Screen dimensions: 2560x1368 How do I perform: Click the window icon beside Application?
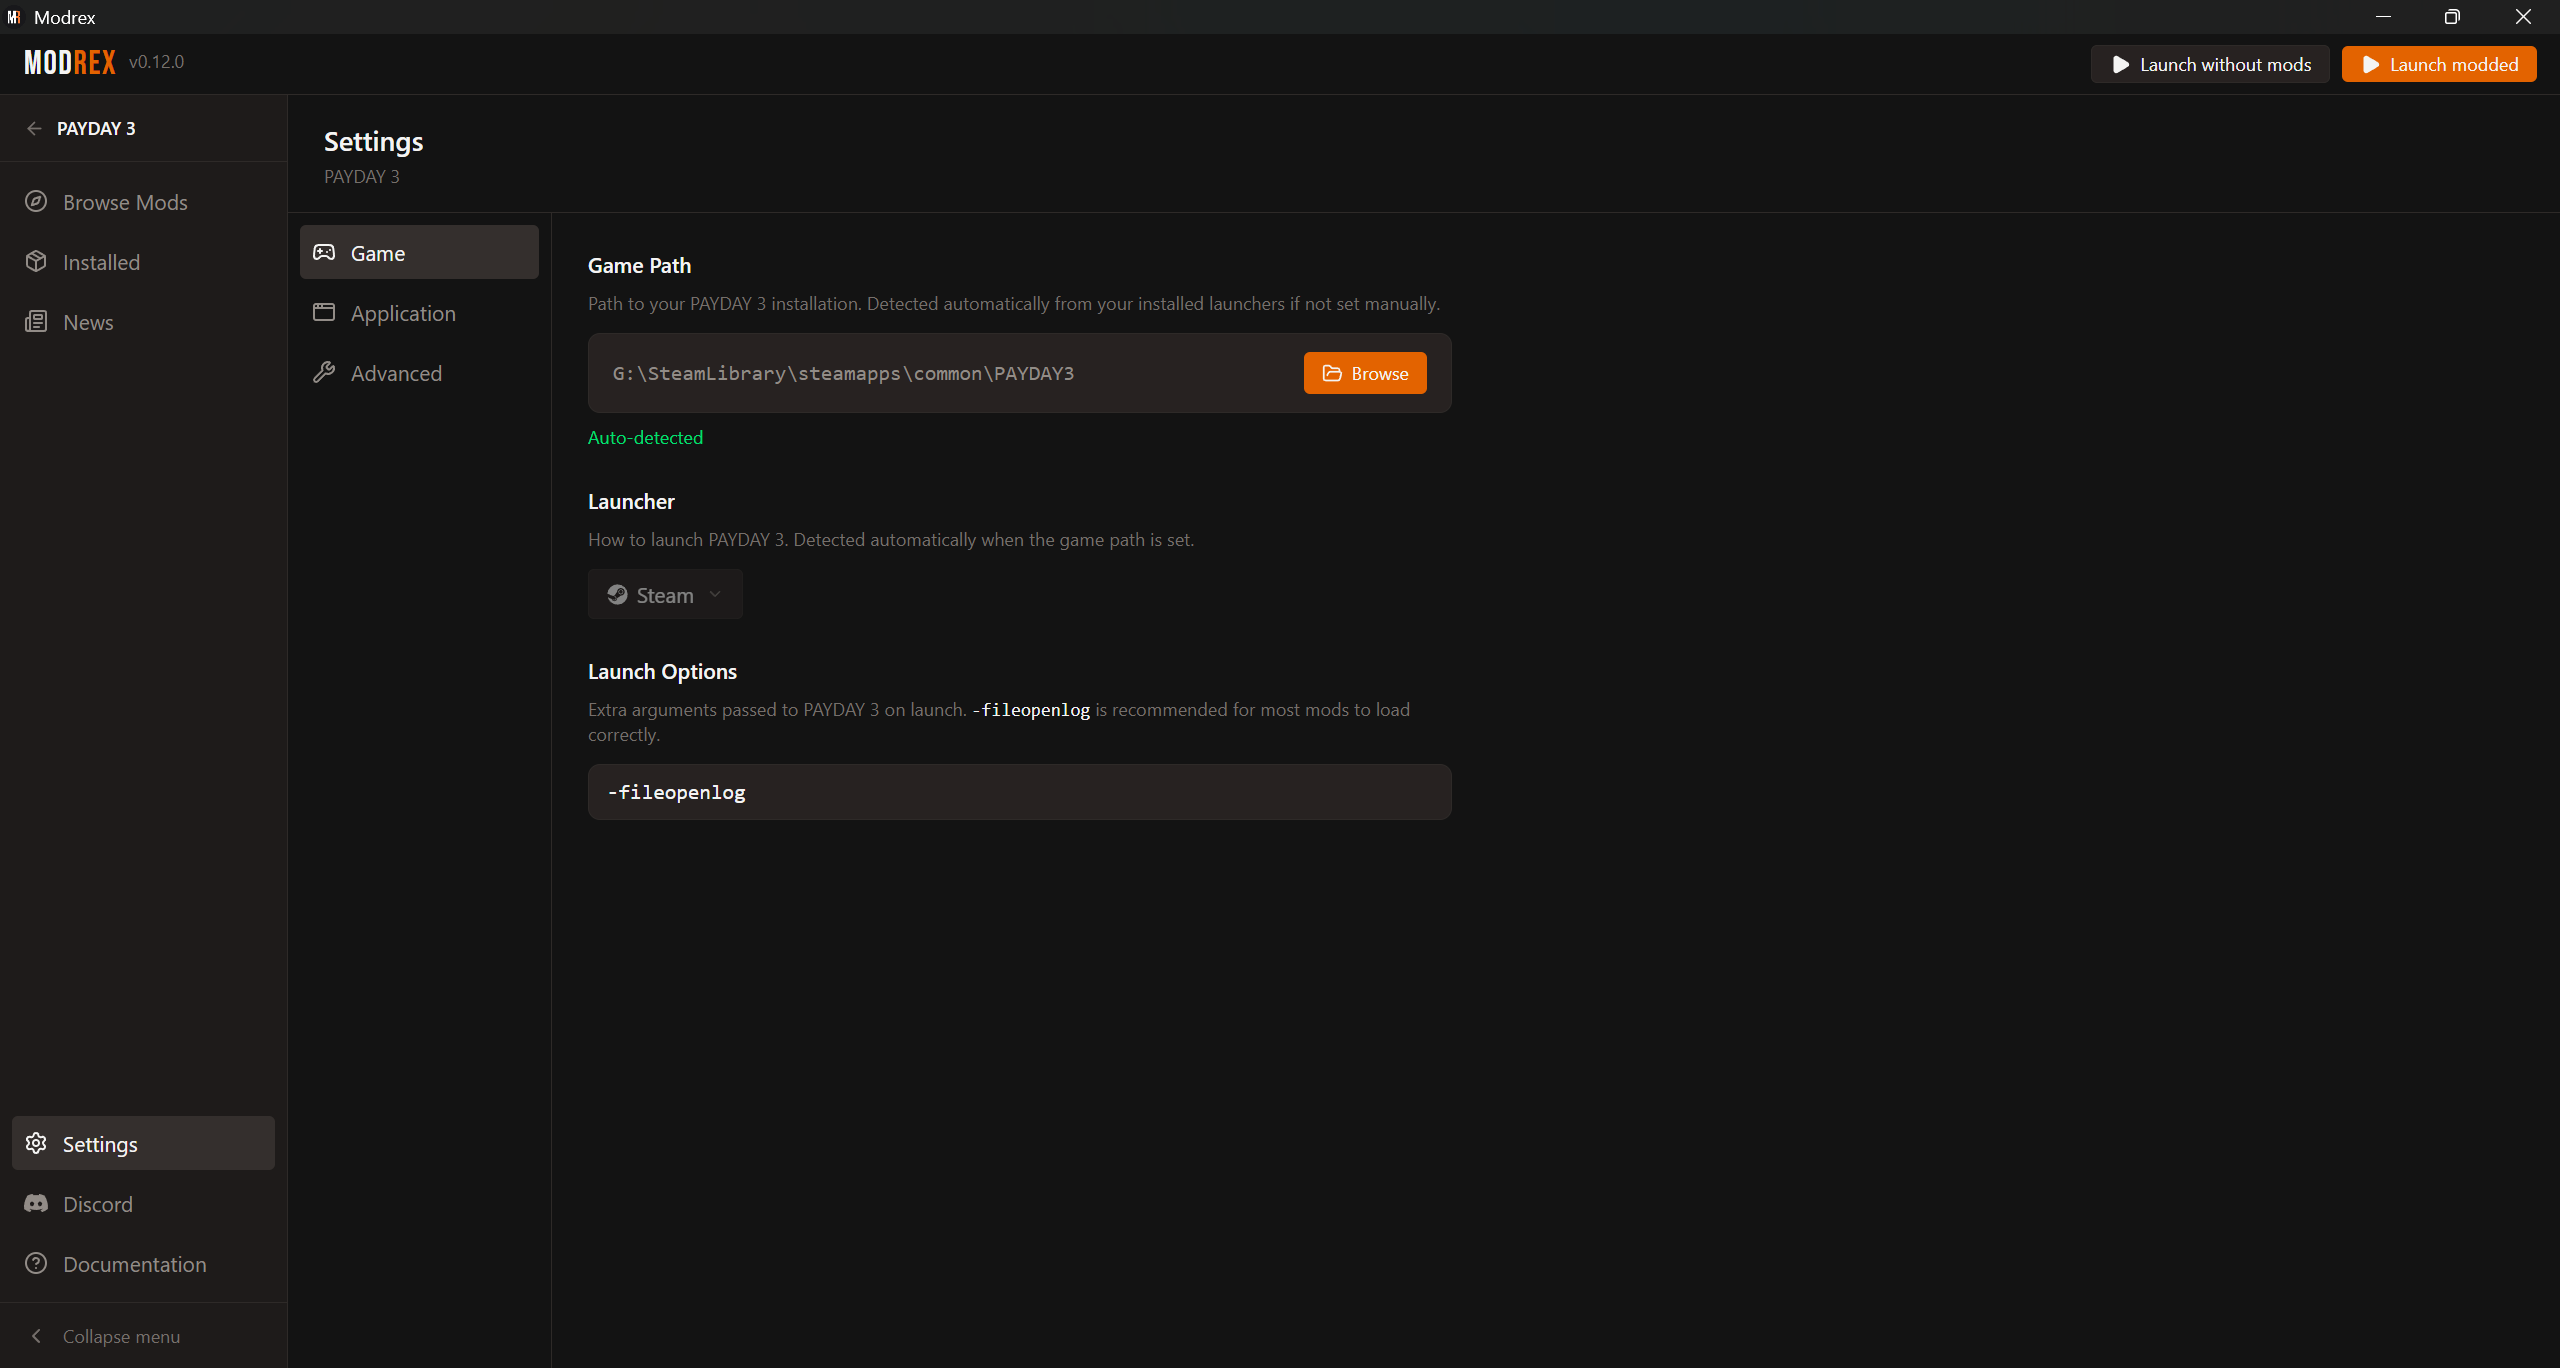point(324,313)
